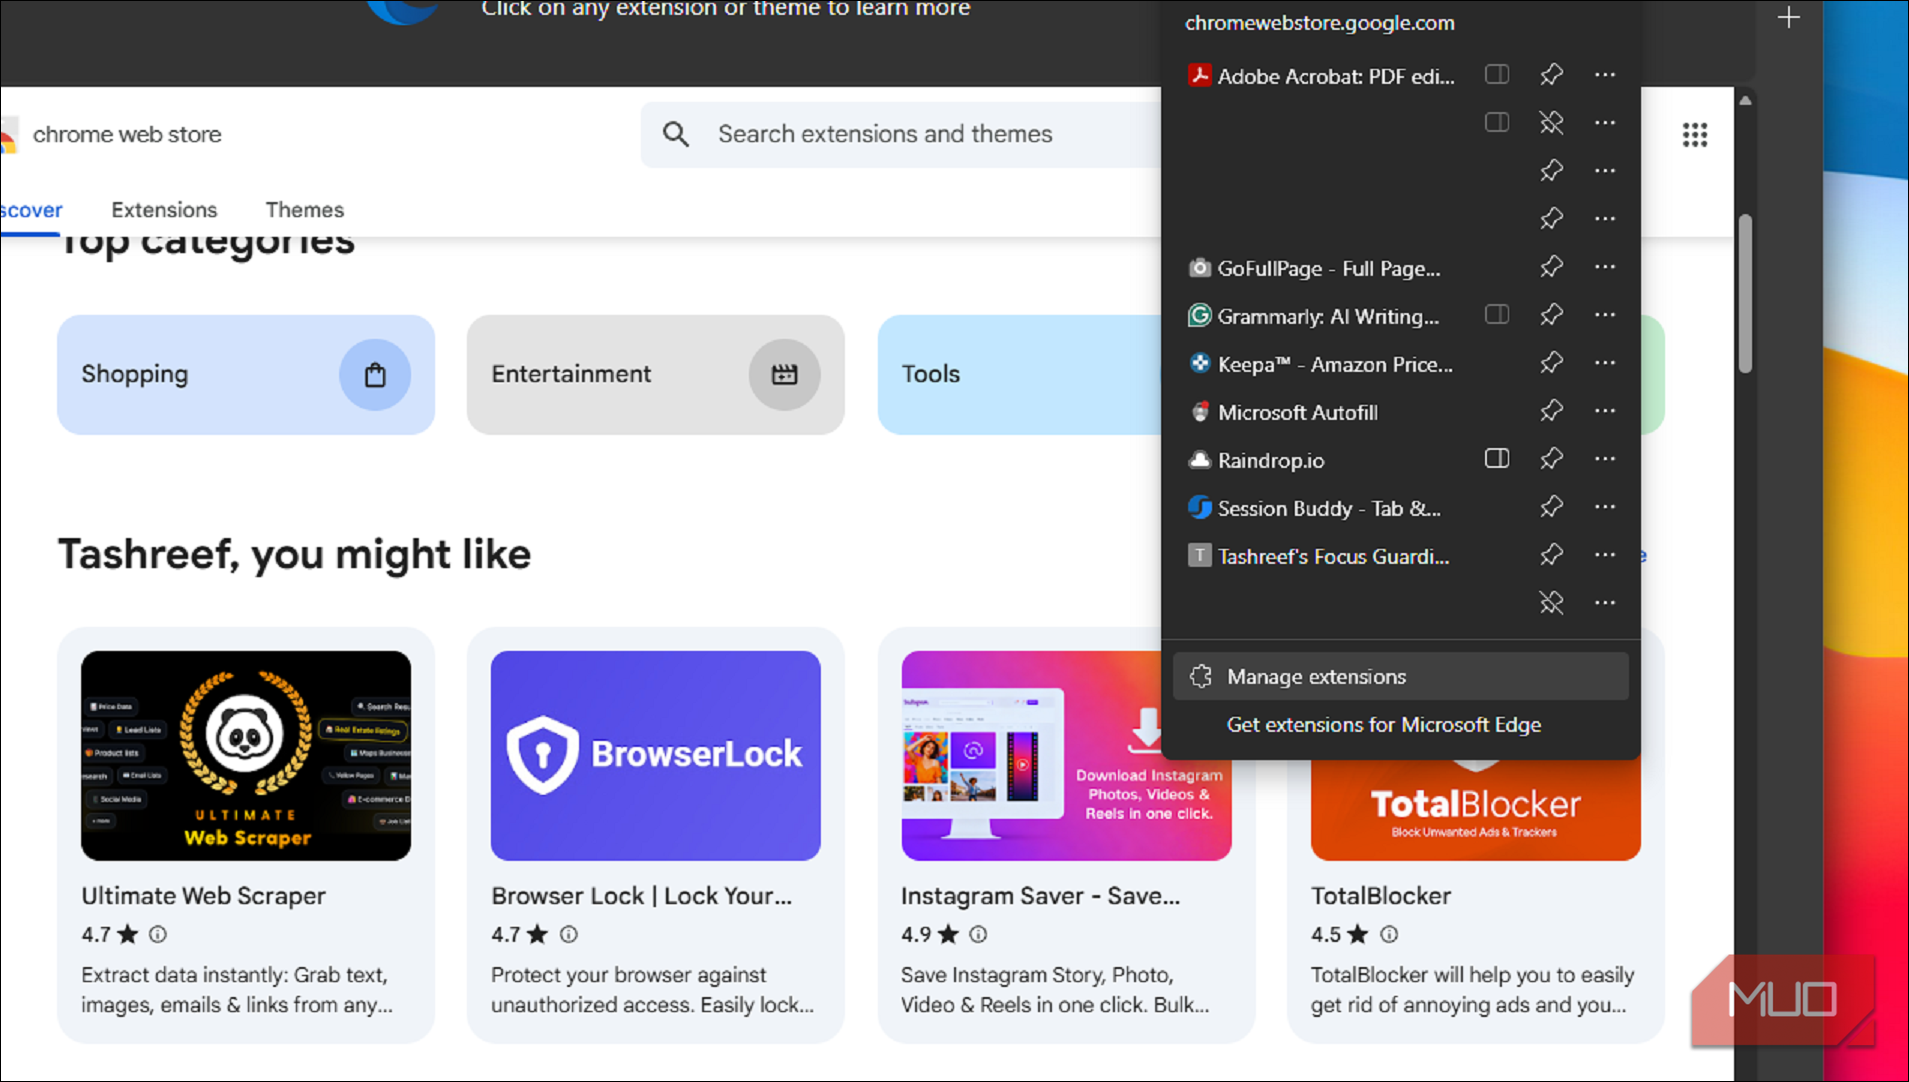Click the search magnifier icon
This screenshot has height=1082, width=1909.
point(676,134)
